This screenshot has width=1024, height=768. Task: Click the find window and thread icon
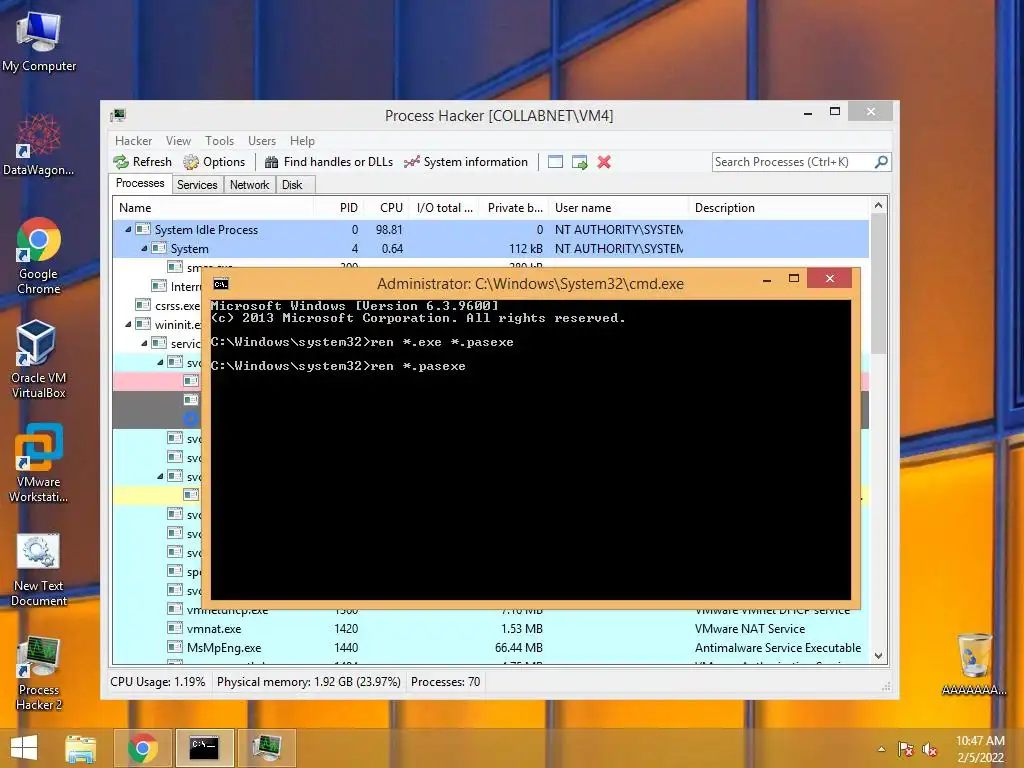click(x=579, y=162)
